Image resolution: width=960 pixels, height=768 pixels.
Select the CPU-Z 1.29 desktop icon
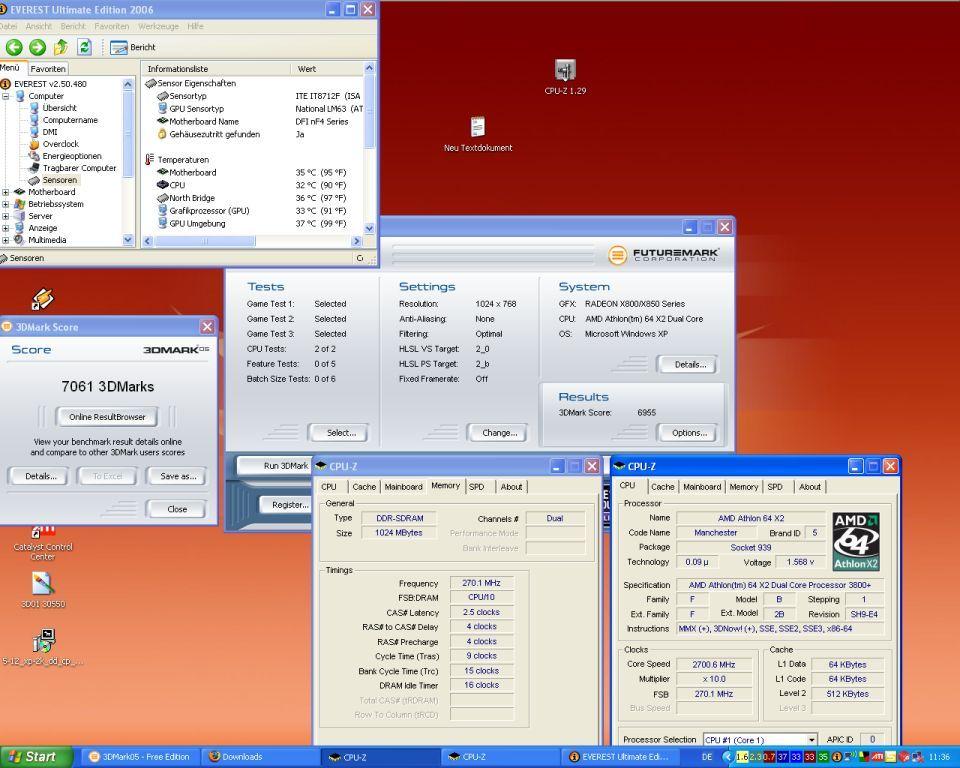[565, 77]
